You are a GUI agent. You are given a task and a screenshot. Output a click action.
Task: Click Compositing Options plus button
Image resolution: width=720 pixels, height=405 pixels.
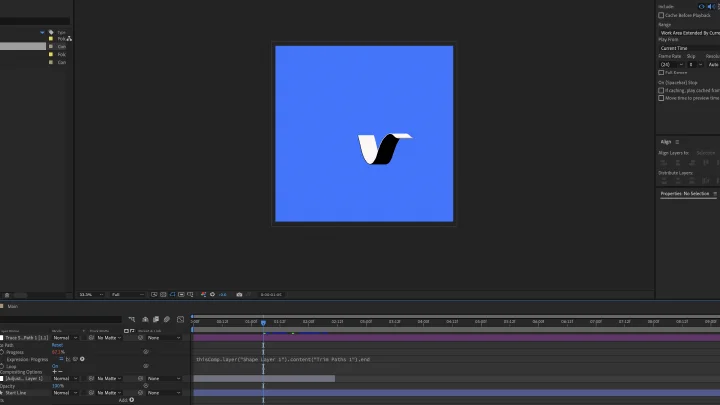tap(55, 372)
